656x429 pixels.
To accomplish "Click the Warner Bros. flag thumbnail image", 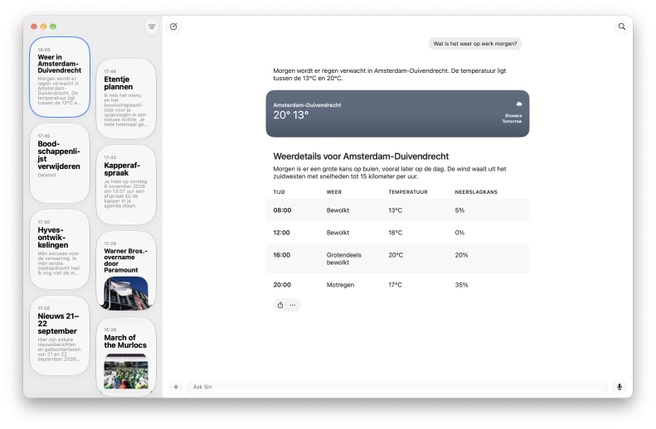I will click(126, 293).
